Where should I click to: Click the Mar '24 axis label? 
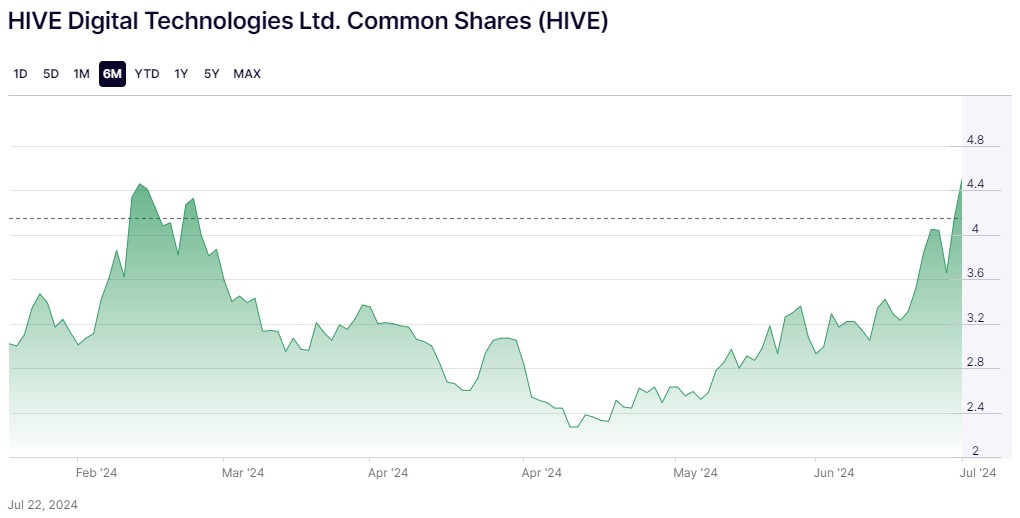coord(242,473)
